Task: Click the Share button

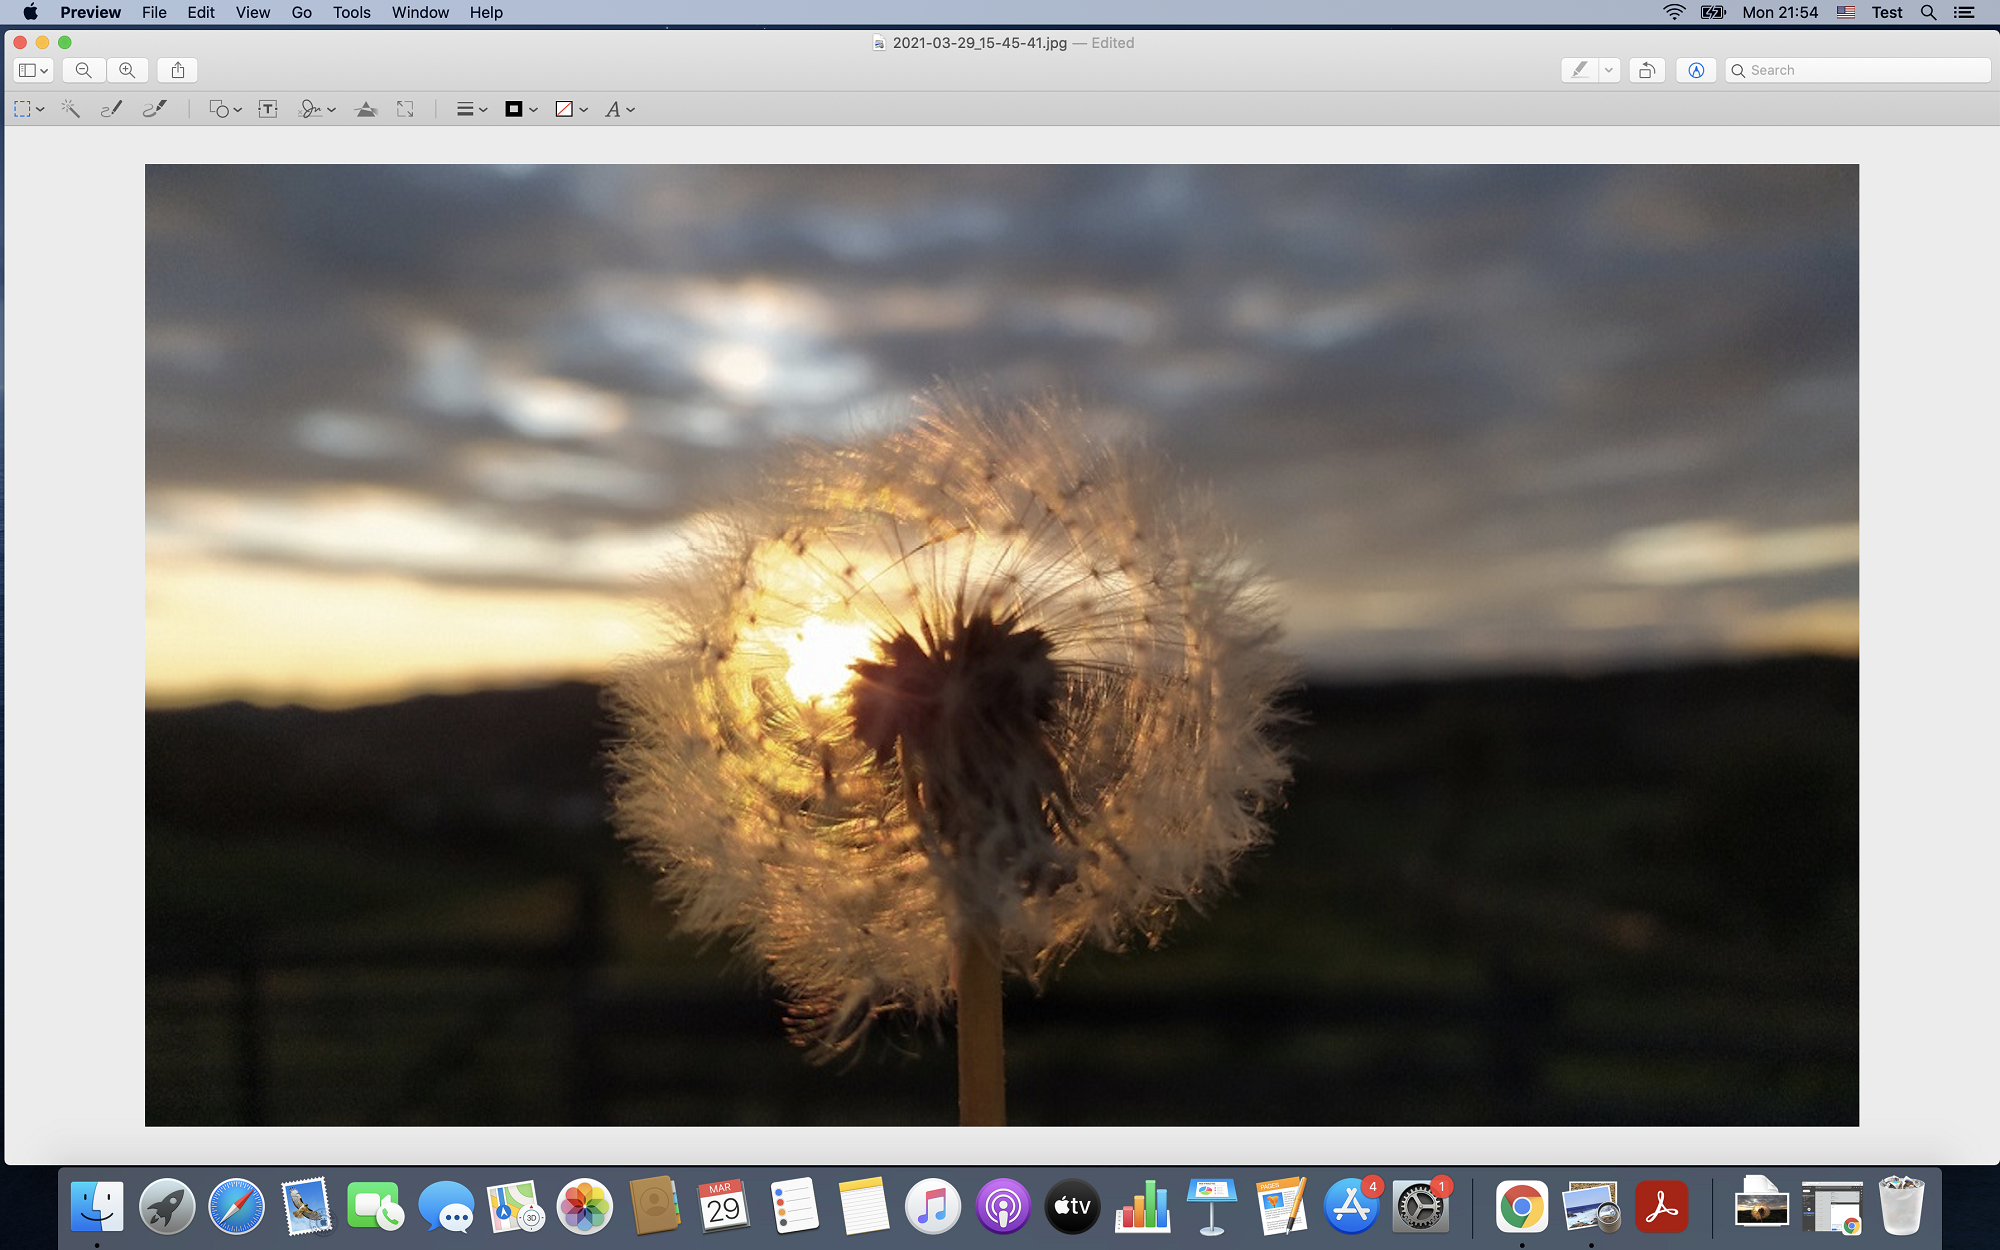Action: tap(178, 70)
